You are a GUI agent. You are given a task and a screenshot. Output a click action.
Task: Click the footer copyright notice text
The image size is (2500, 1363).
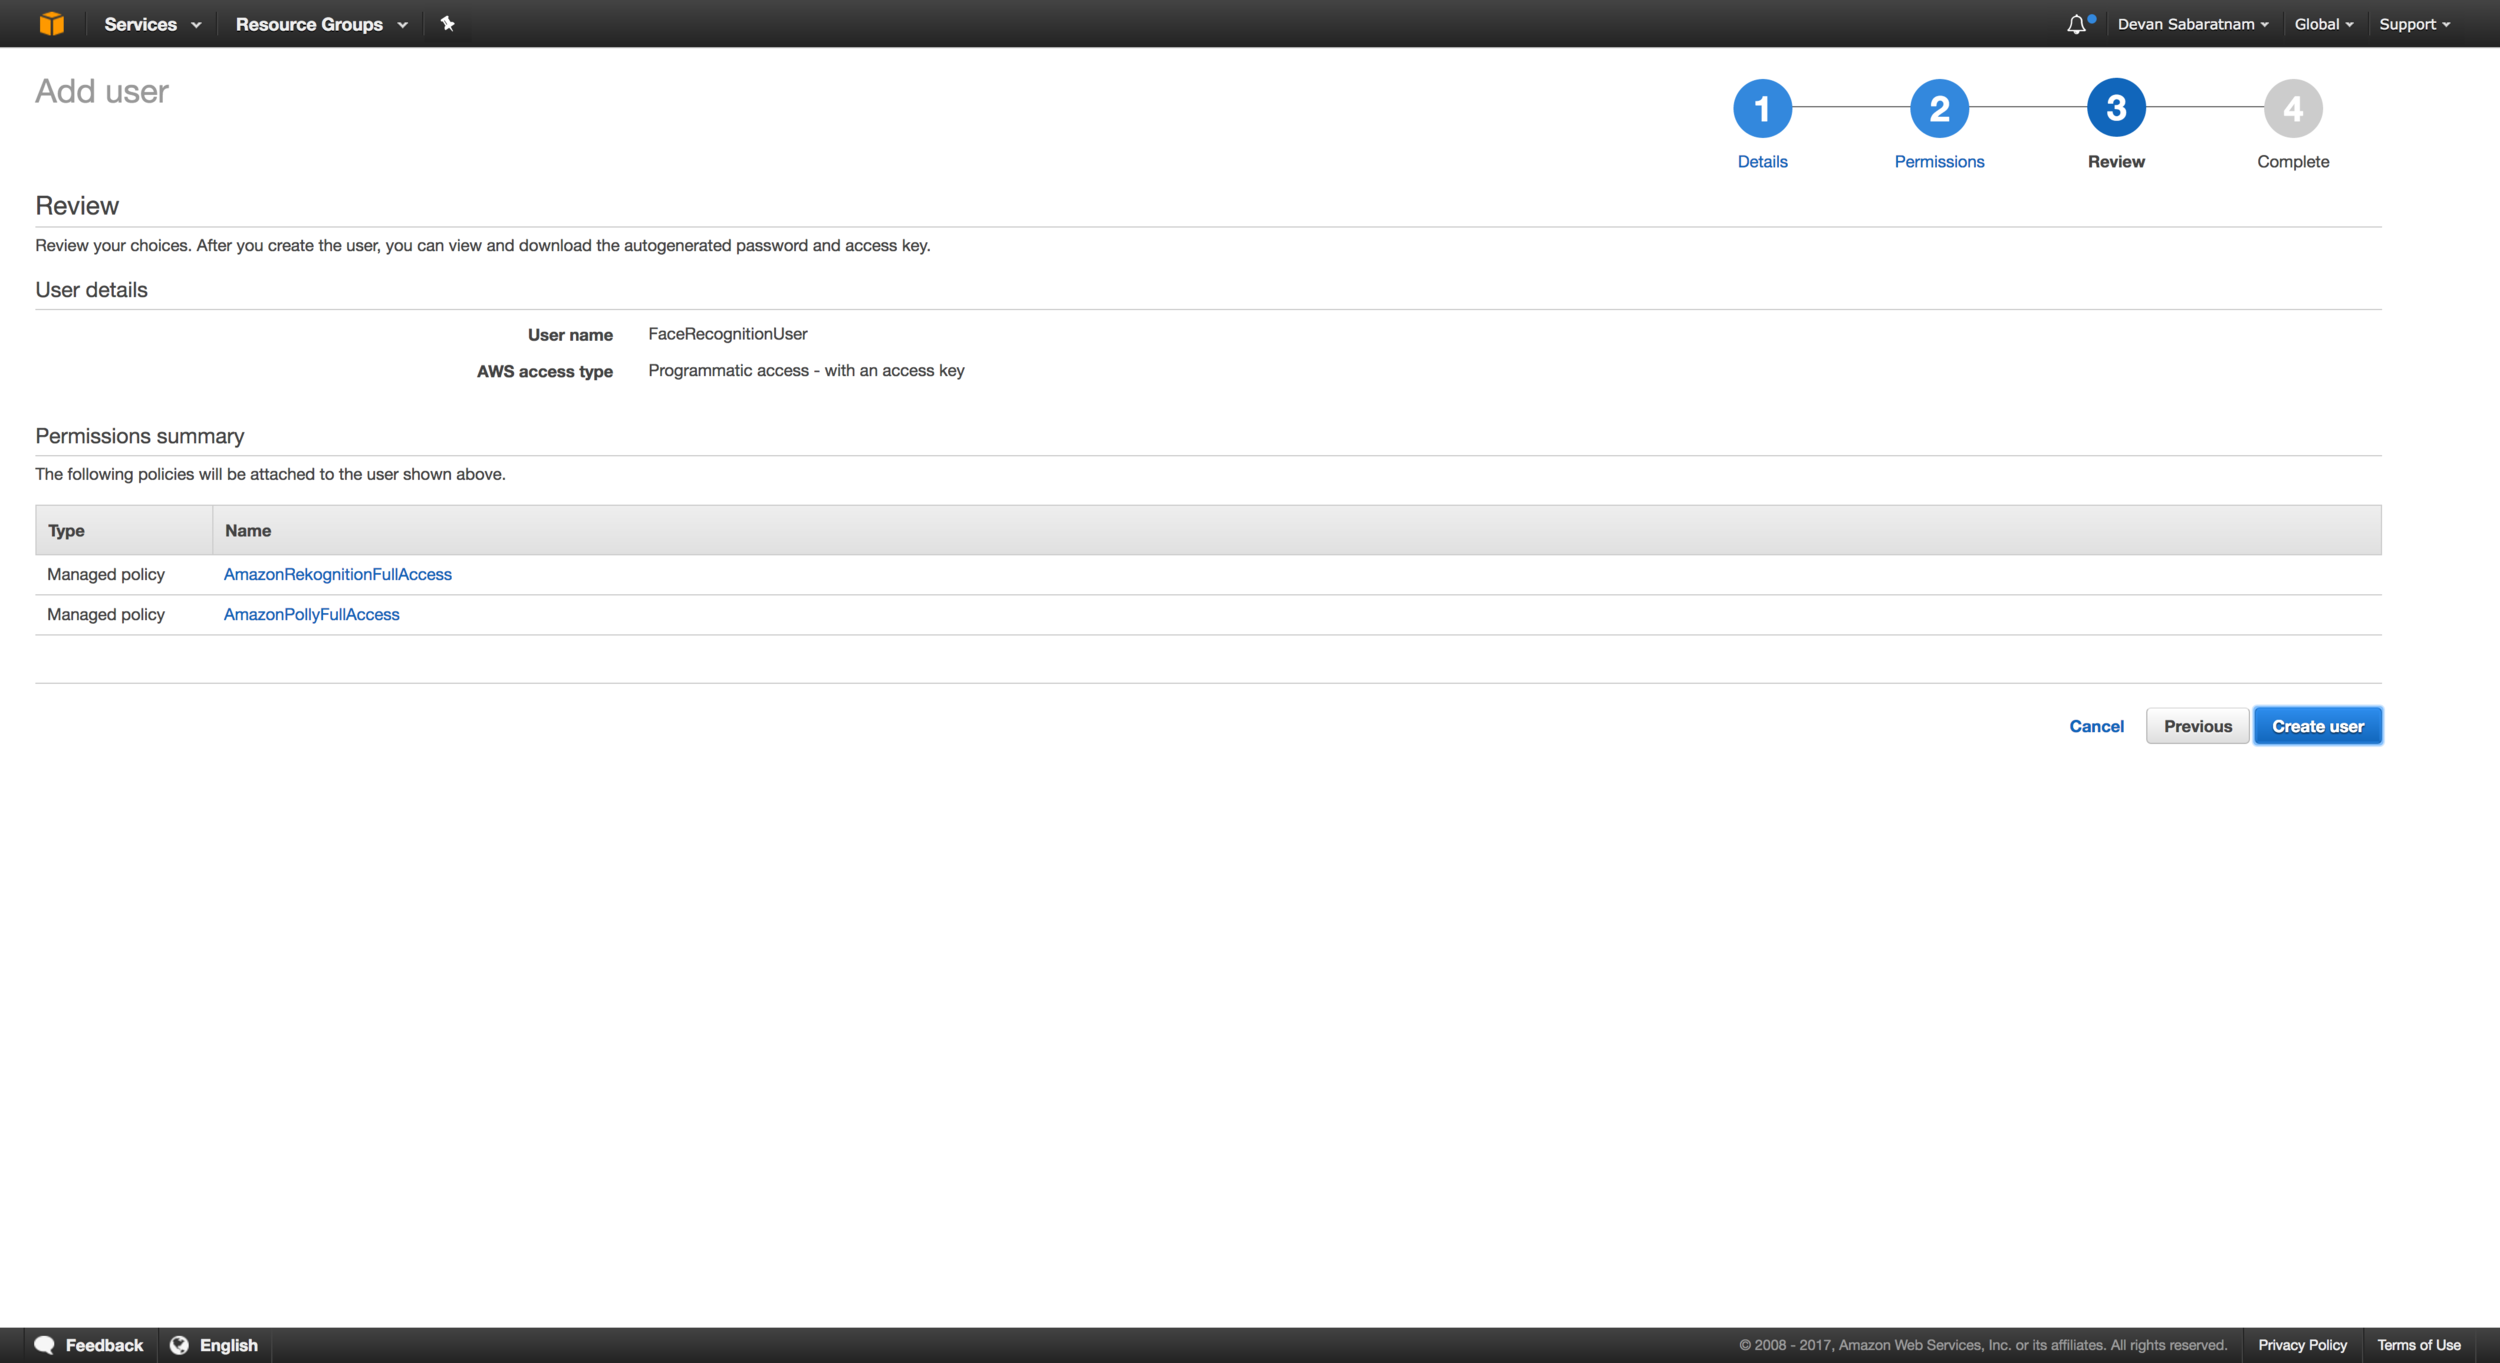[1983, 1345]
